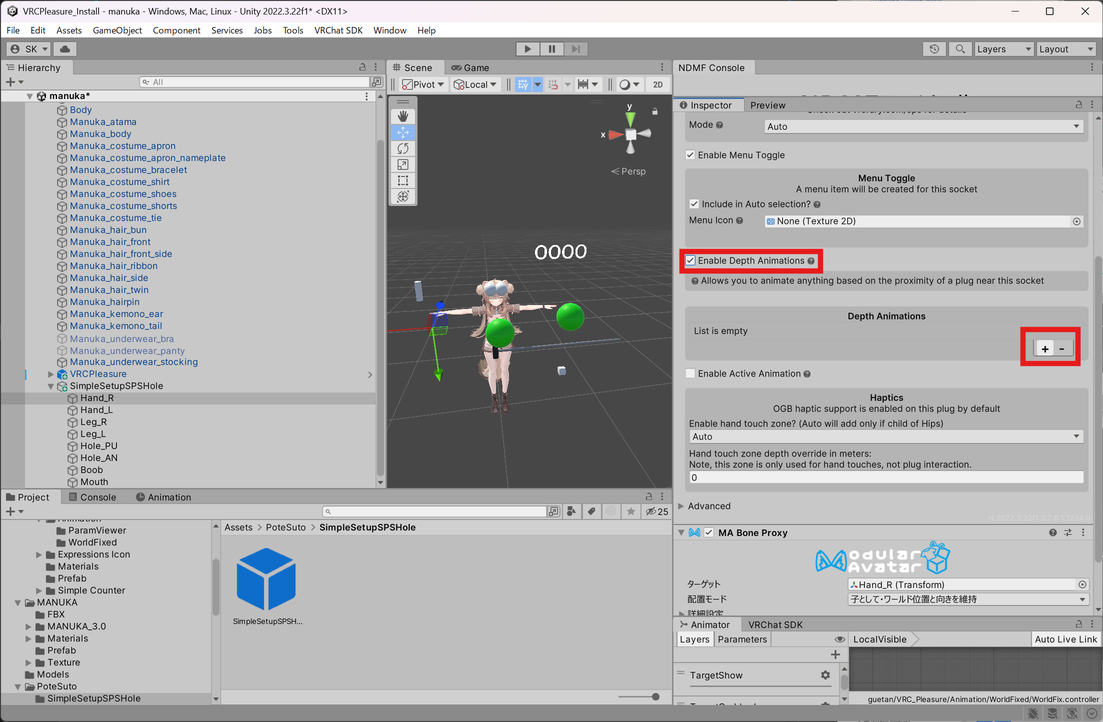Screen dimensions: 1103x722
Task: Toggle the eye icon in Animator panel
Action: point(839,639)
